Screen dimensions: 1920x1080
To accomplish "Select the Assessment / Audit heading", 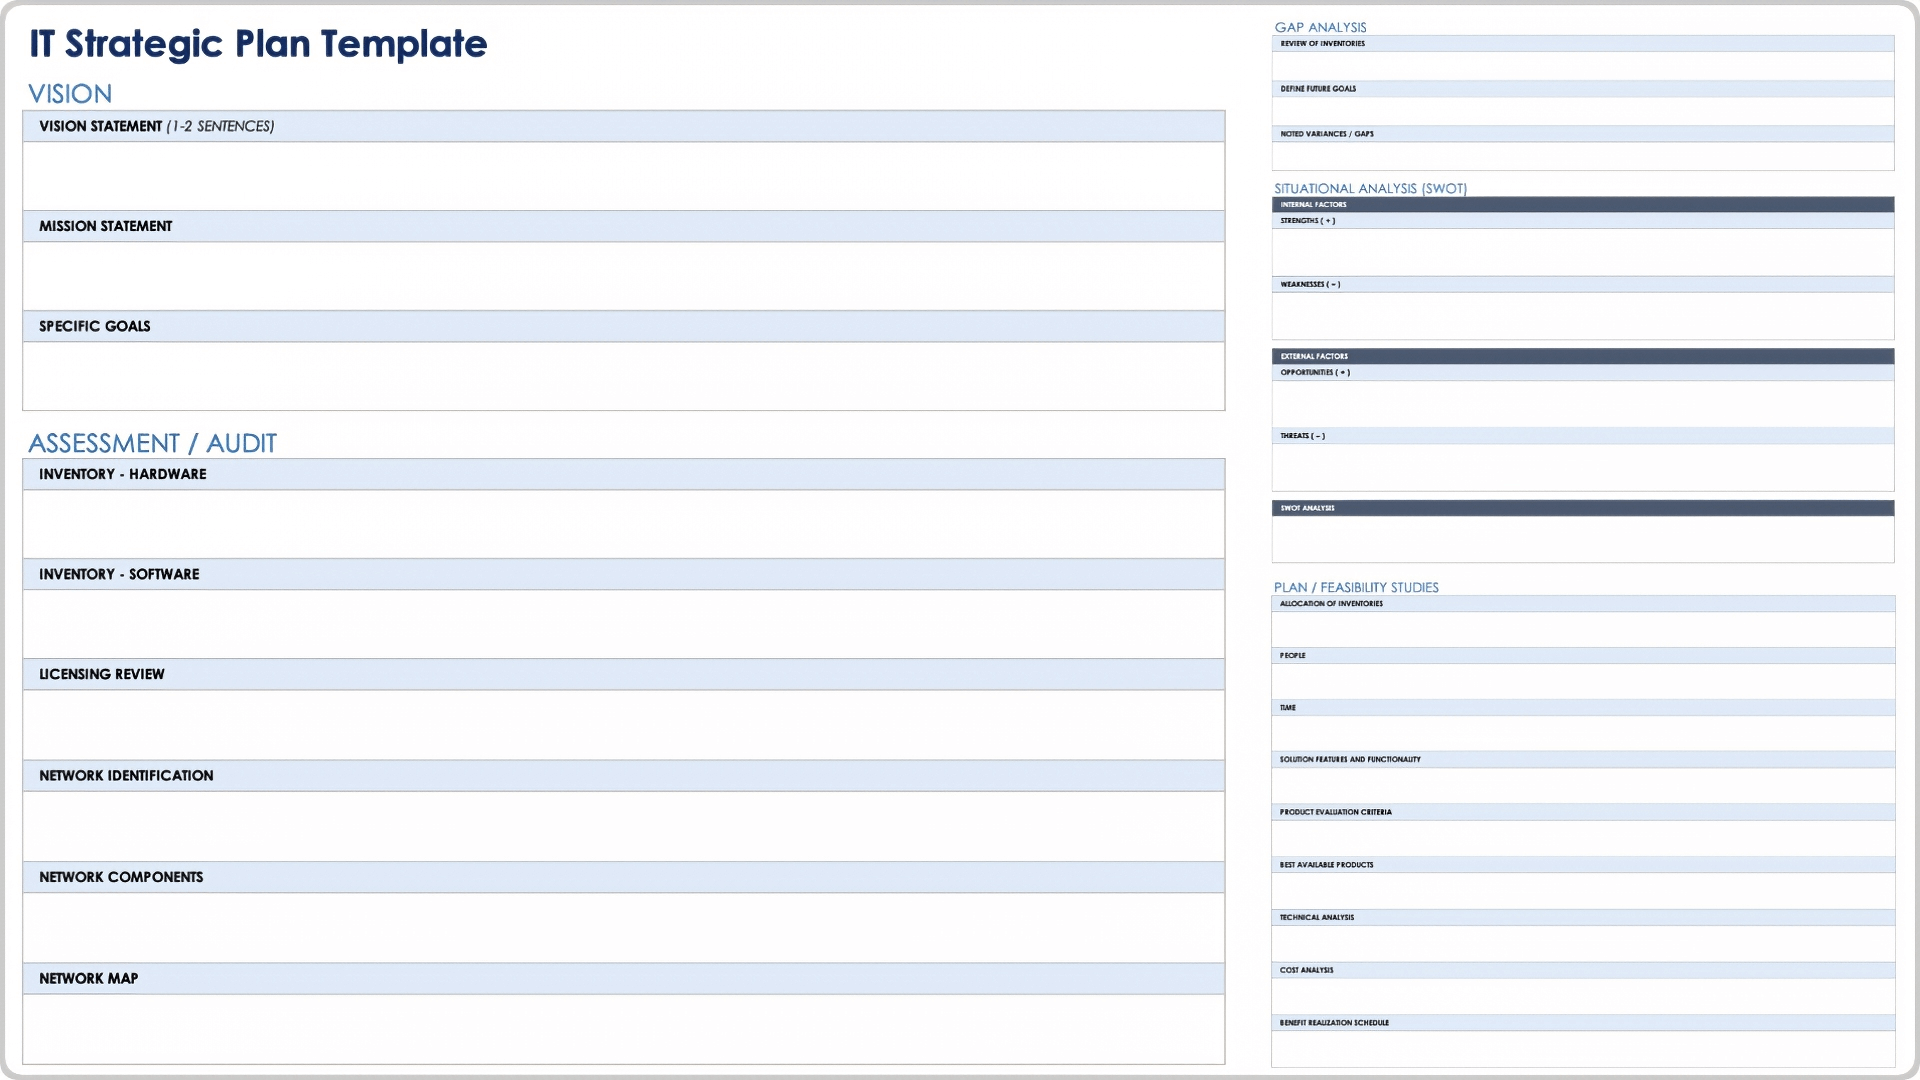I will (152, 443).
